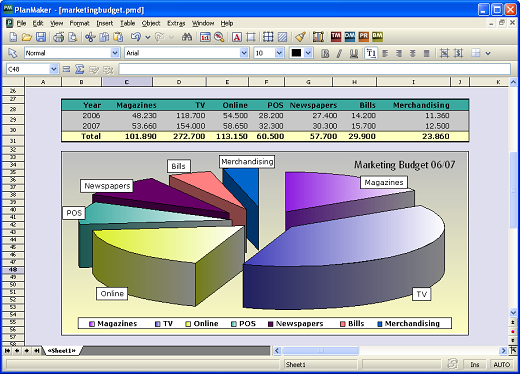Select column C header
The width and height of the screenshot is (520, 374).
pos(127,82)
